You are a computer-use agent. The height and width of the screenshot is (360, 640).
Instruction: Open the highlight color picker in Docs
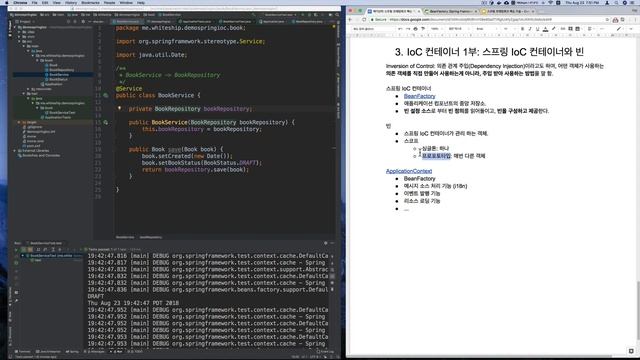tap(553, 29)
